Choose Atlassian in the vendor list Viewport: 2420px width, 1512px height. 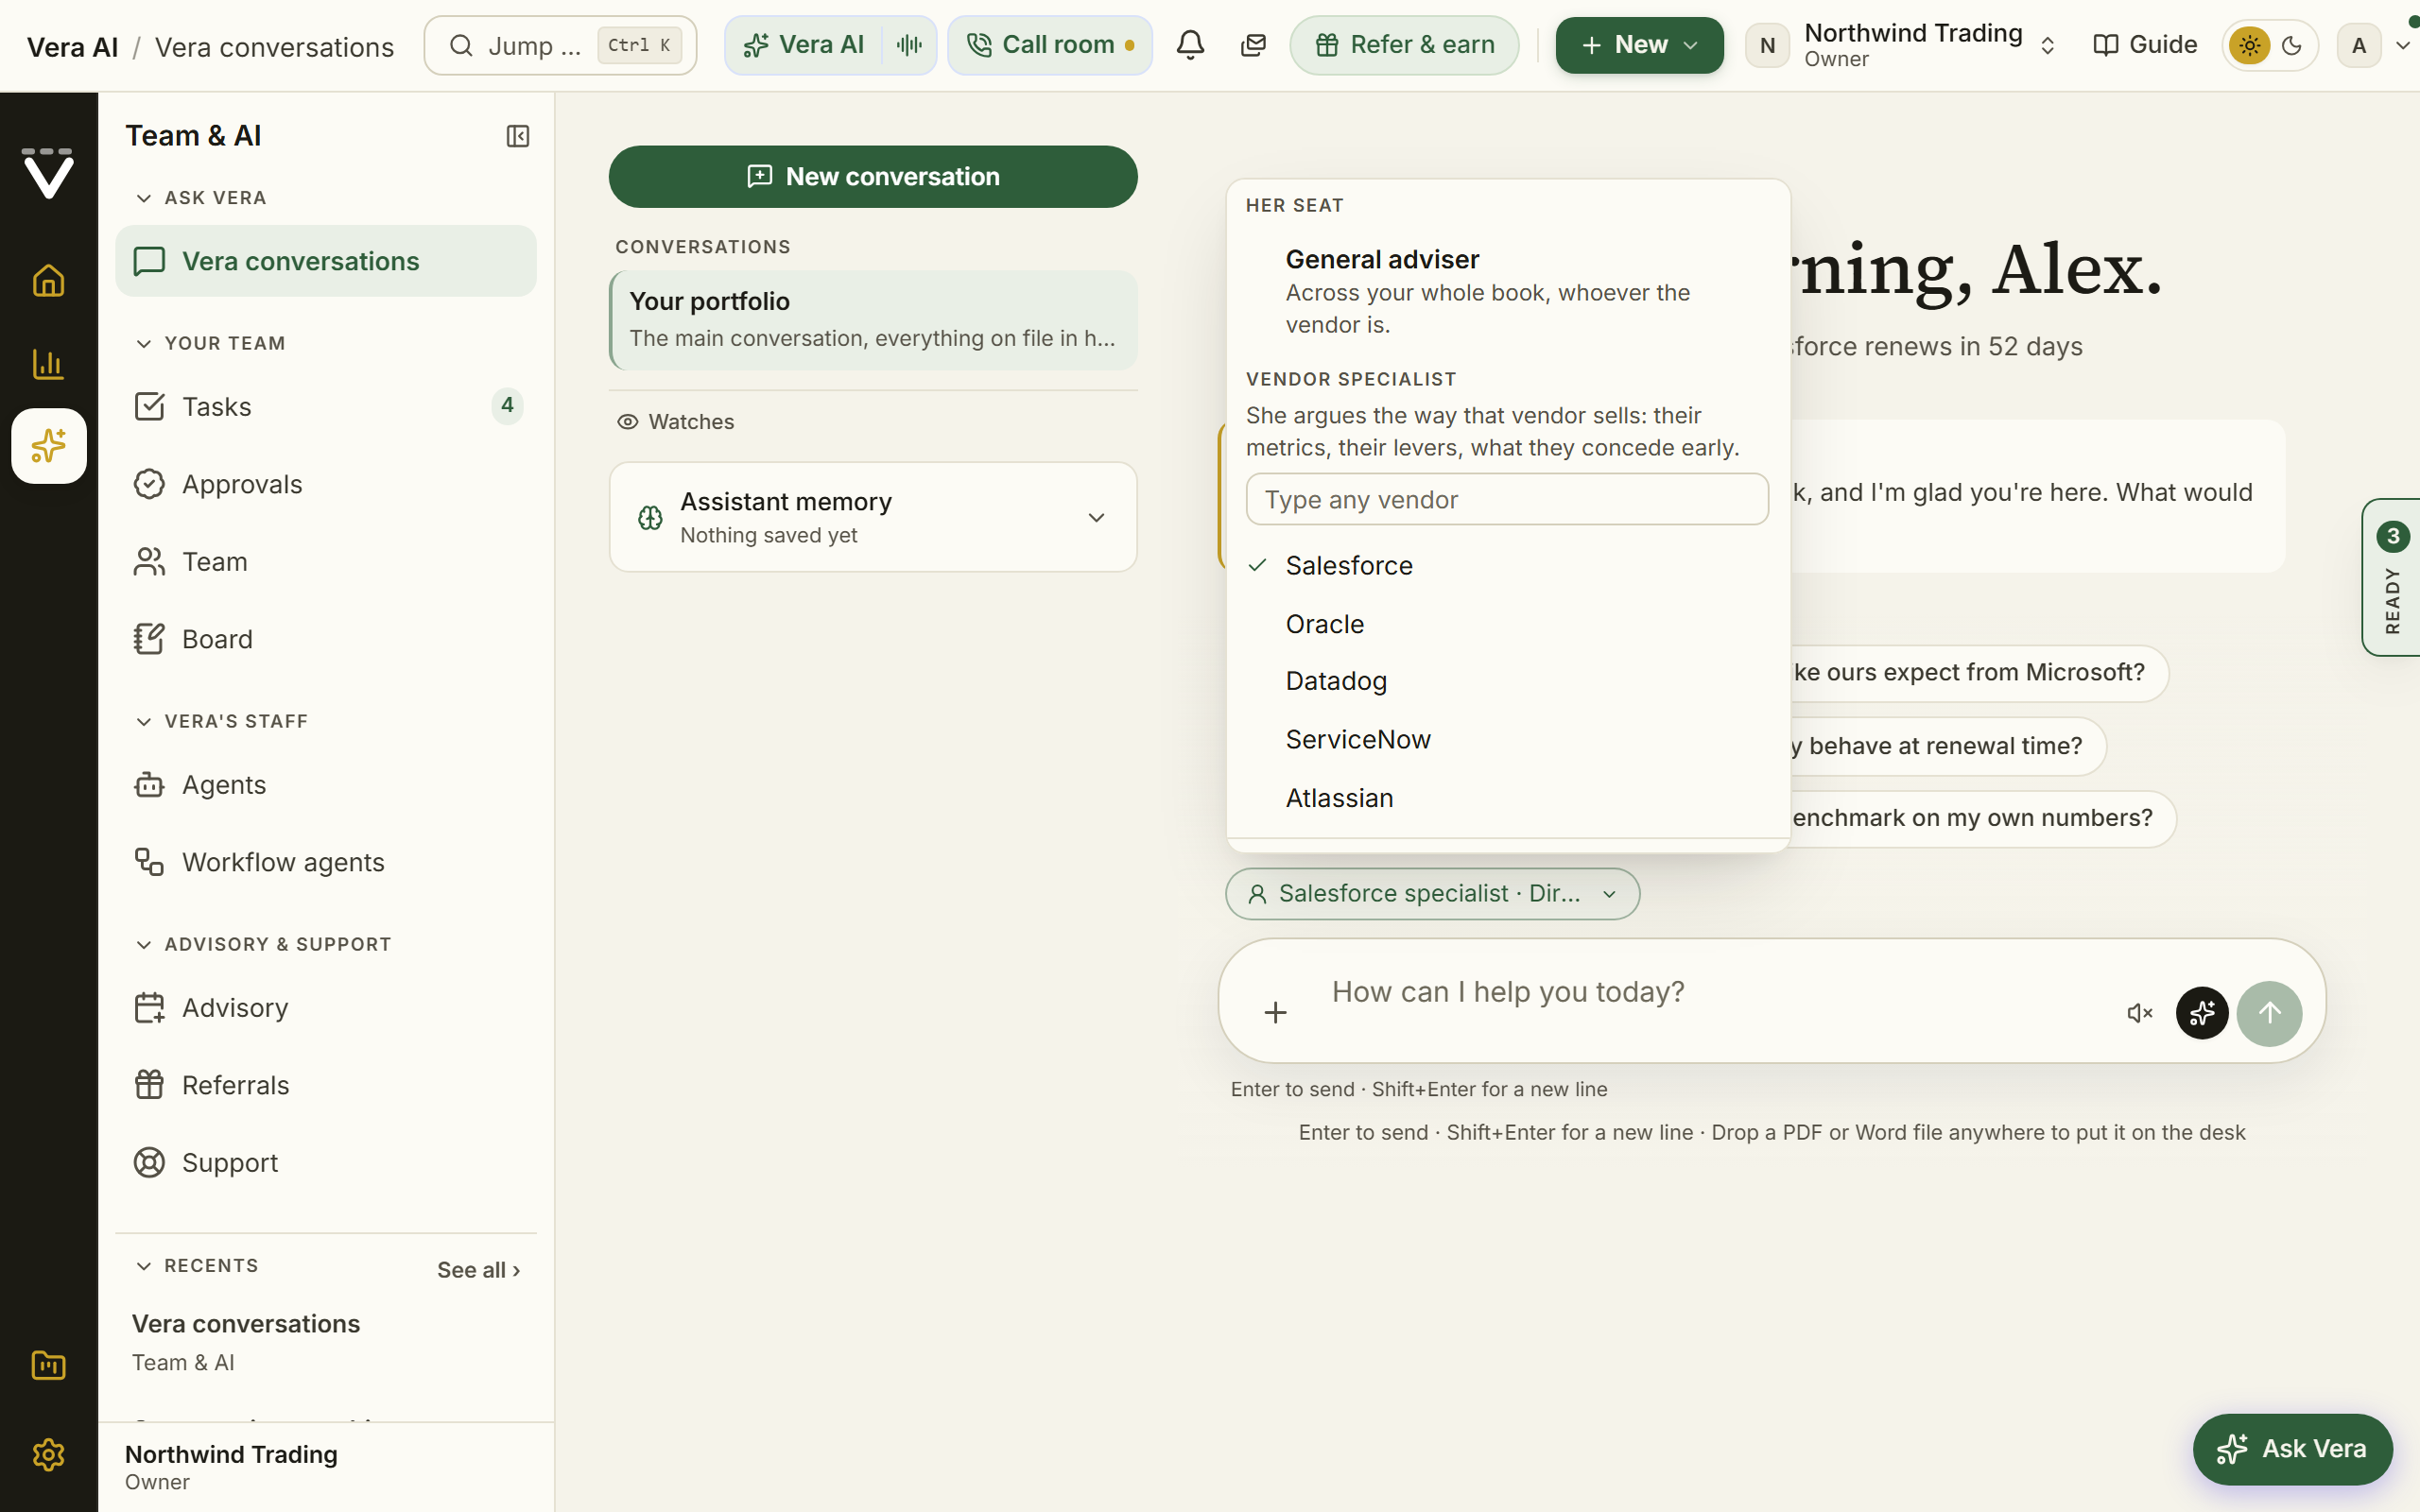pyautogui.click(x=1507, y=798)
